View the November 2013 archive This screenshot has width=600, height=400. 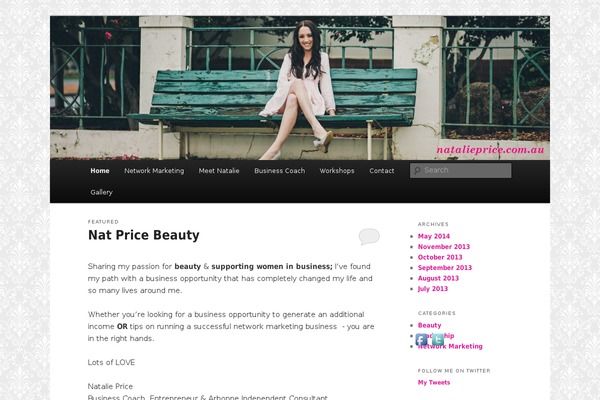pos(444,247)
